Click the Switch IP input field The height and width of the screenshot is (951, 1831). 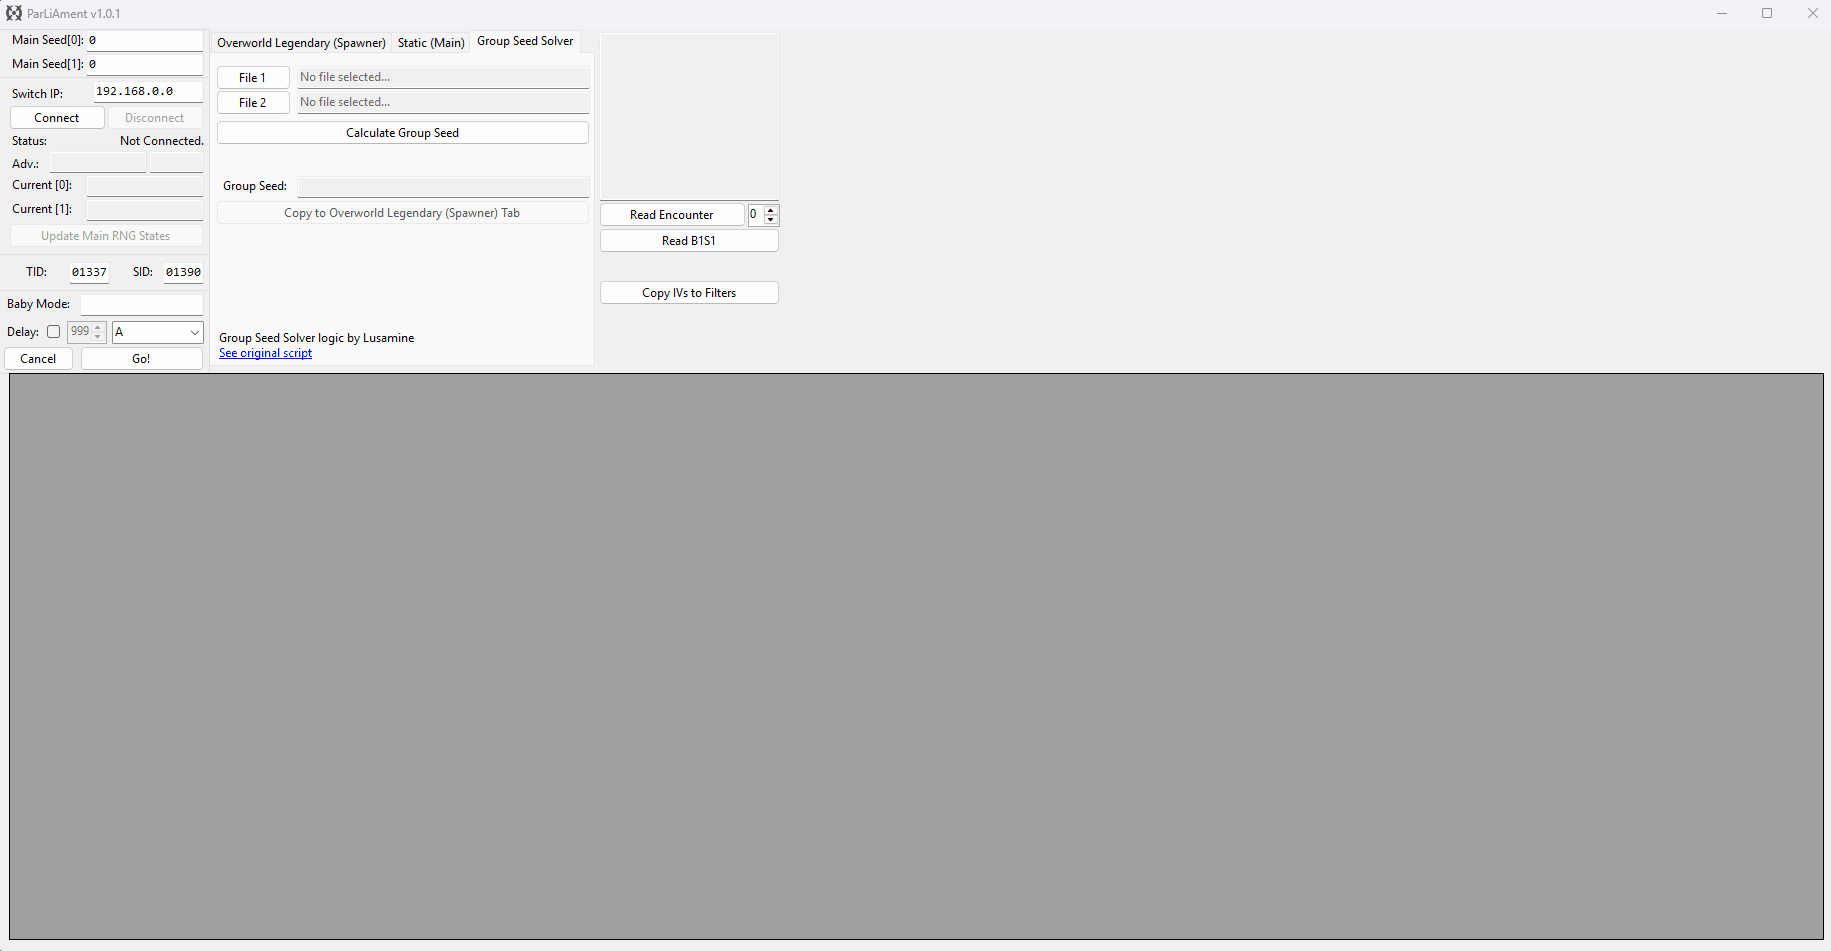coord(148,91)
